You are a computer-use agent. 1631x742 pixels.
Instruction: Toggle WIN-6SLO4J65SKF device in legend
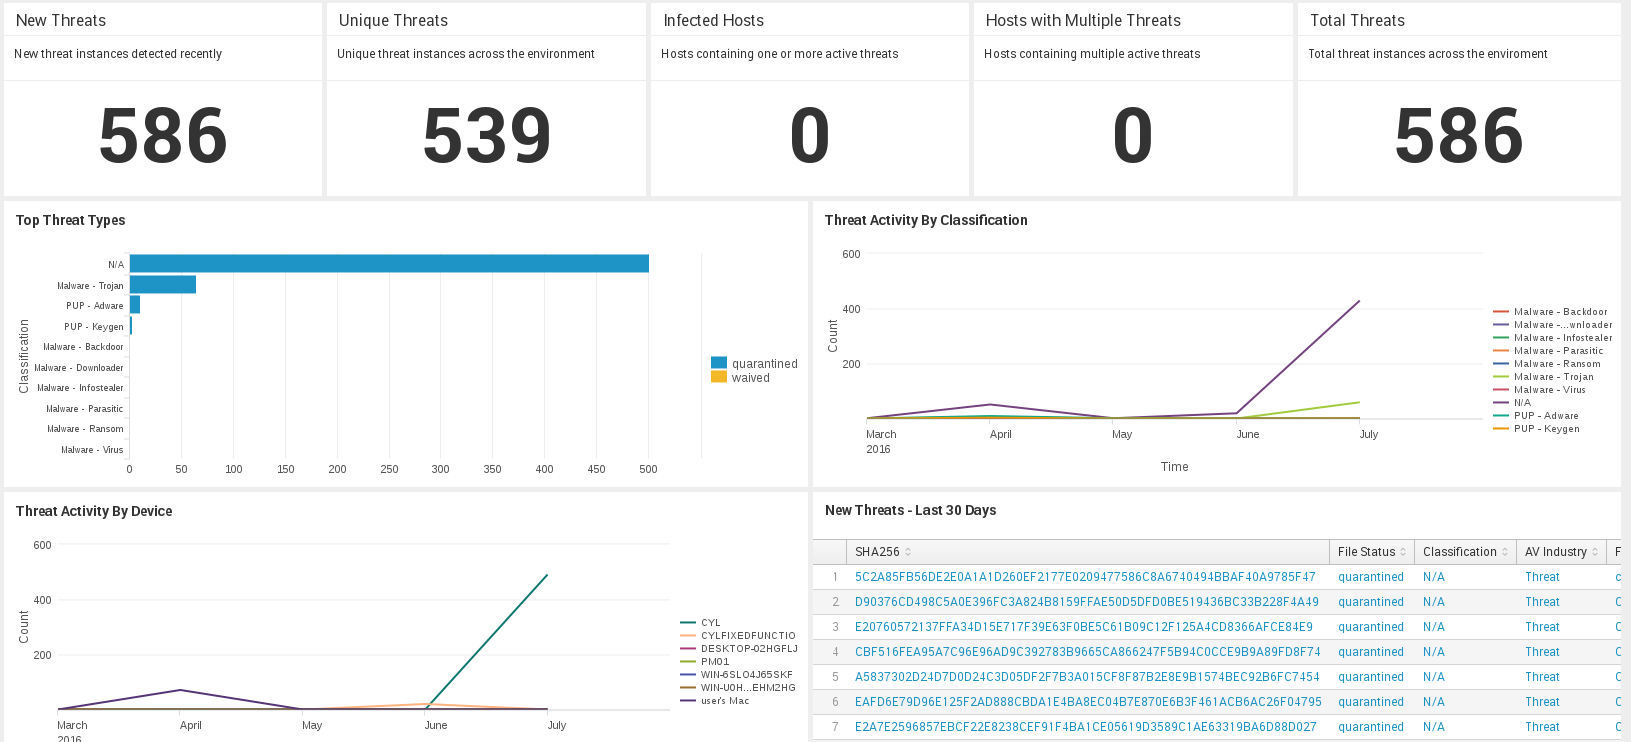click(737, 675)
